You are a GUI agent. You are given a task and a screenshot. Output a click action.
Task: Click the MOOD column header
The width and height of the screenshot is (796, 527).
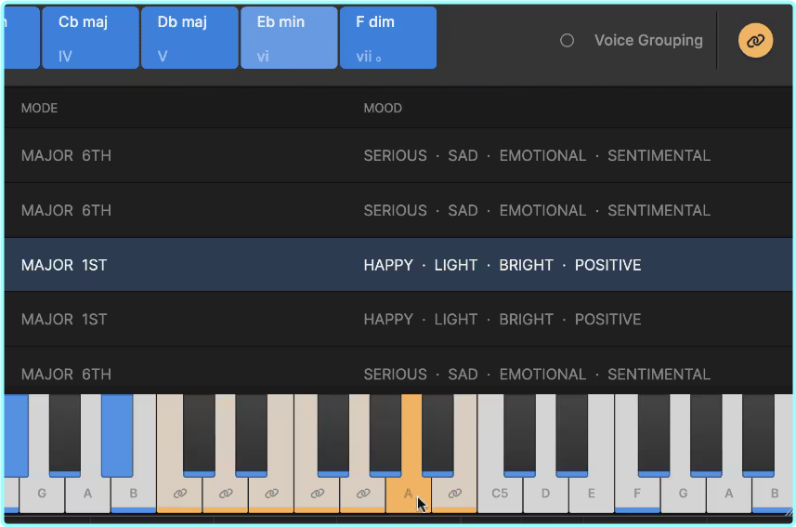(x=382, y=108)
